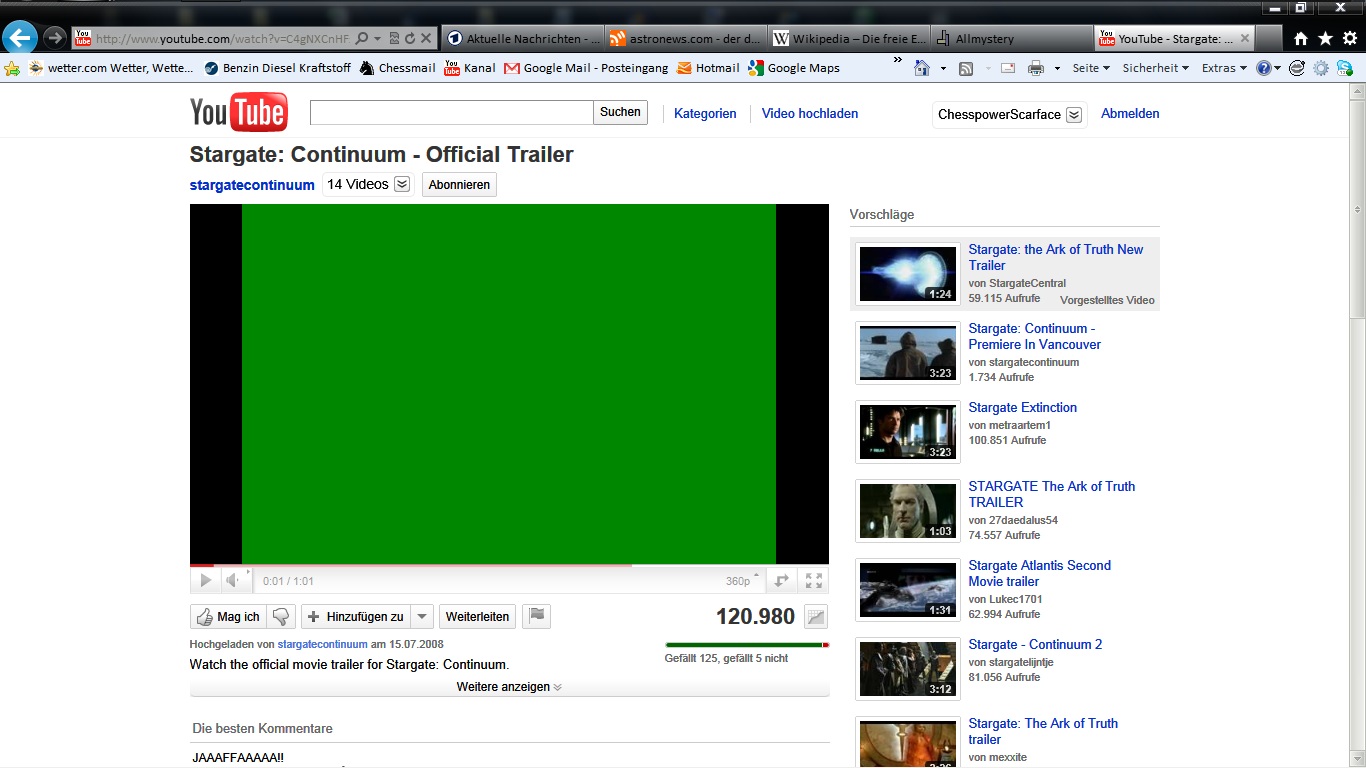
Task: Open the RSS feeds icon in command bar
Action: pyautogui.click(x=966, y=68)
